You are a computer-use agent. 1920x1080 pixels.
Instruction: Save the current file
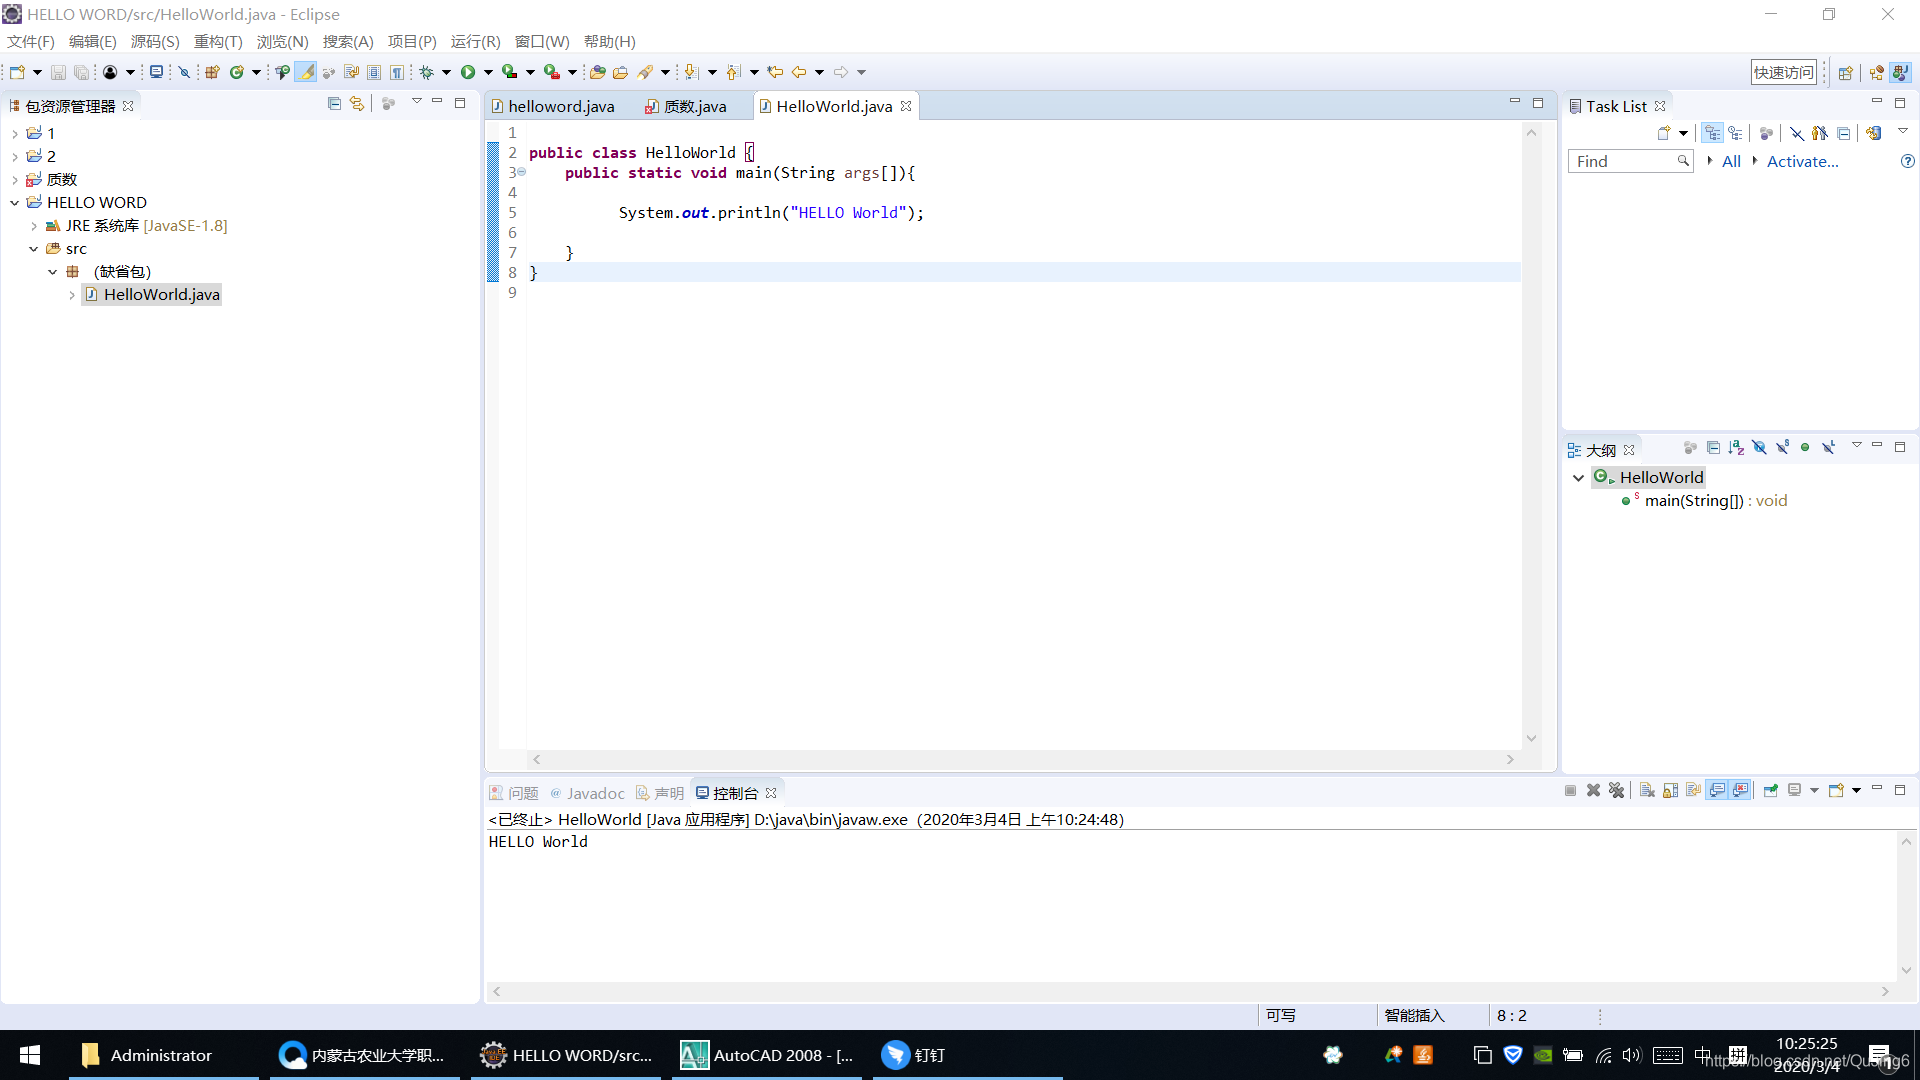[x=58, y=71]
